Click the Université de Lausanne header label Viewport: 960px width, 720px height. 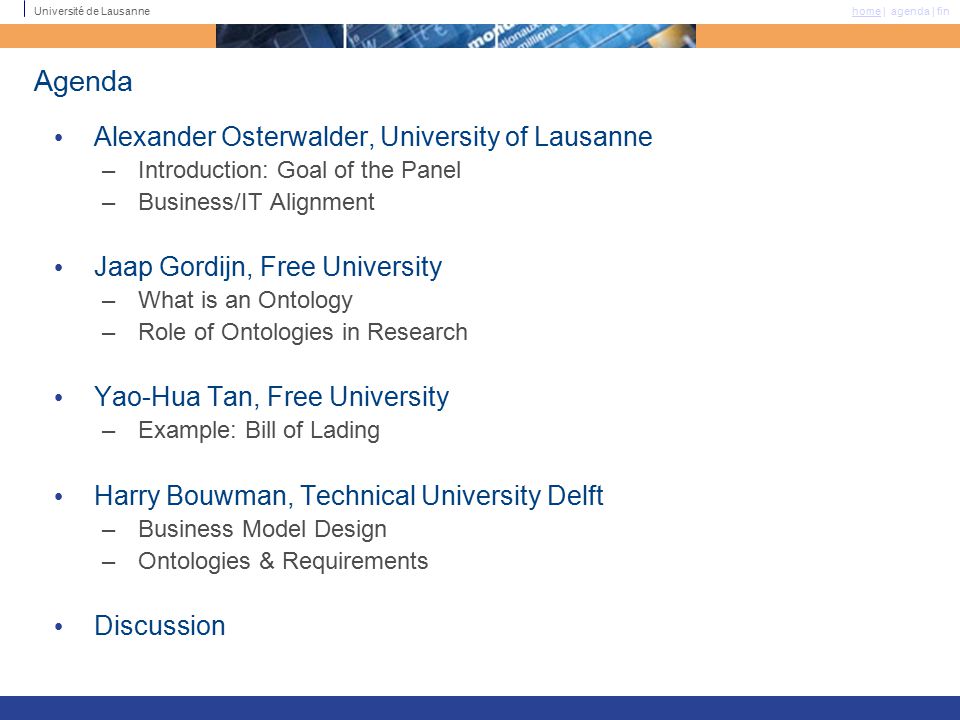(x=92, y=11)
